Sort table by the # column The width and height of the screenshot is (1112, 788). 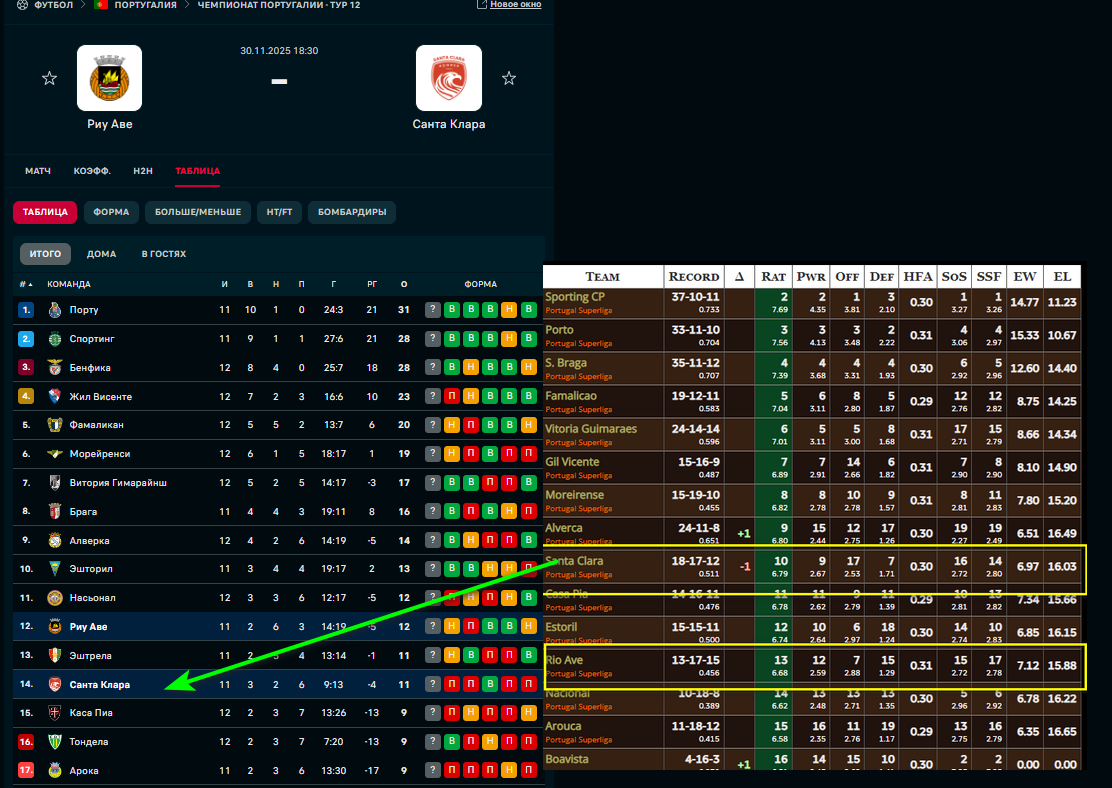[x=24, y=284]
